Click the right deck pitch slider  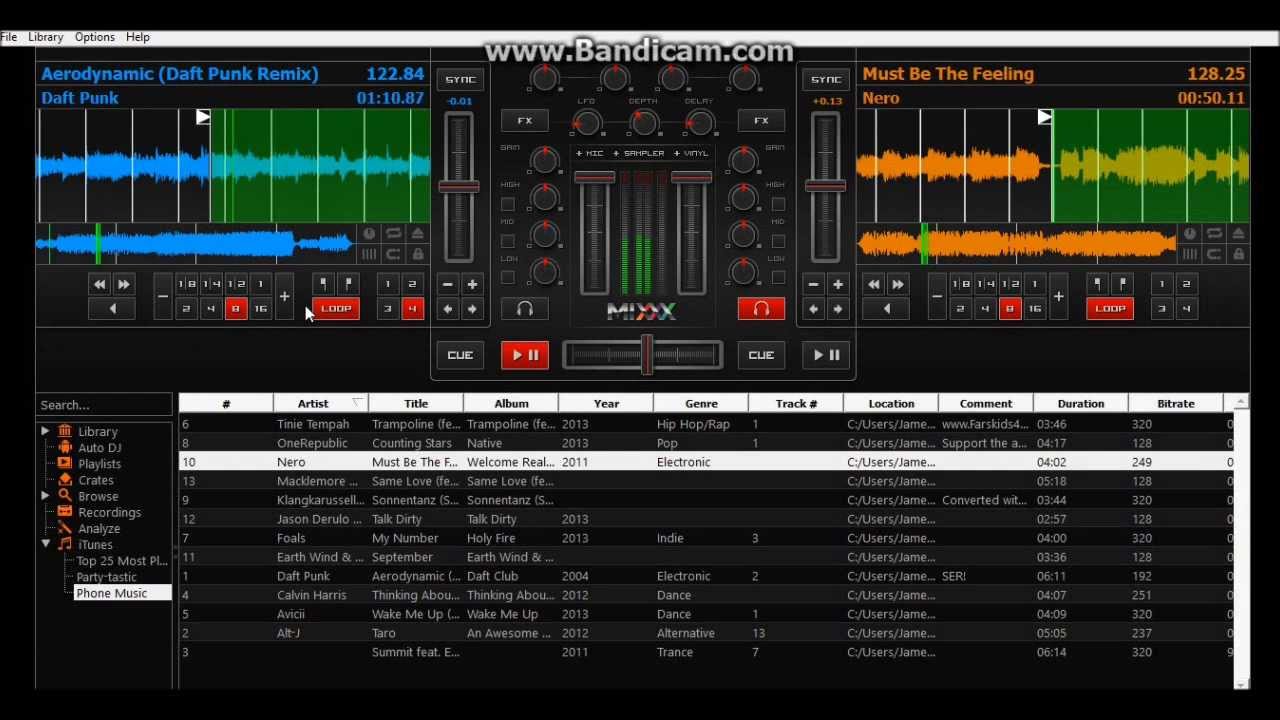826,186
